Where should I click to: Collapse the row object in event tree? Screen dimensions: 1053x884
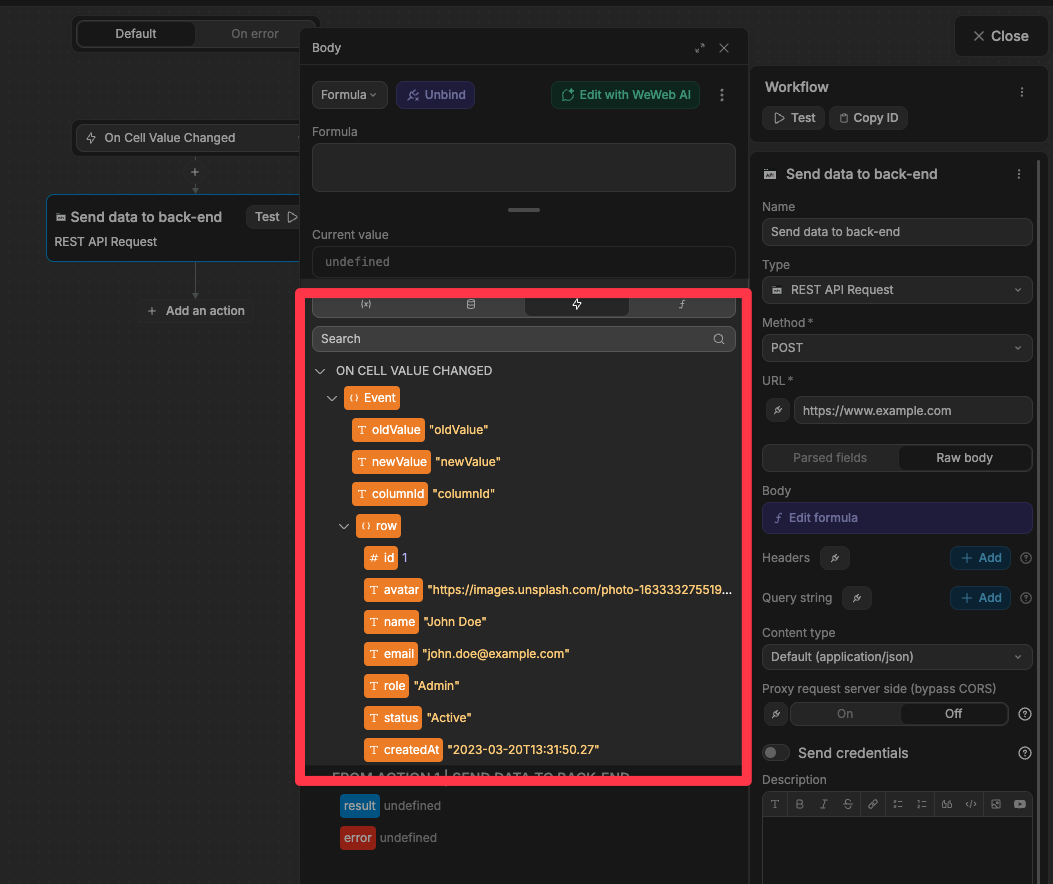(344, 526)
